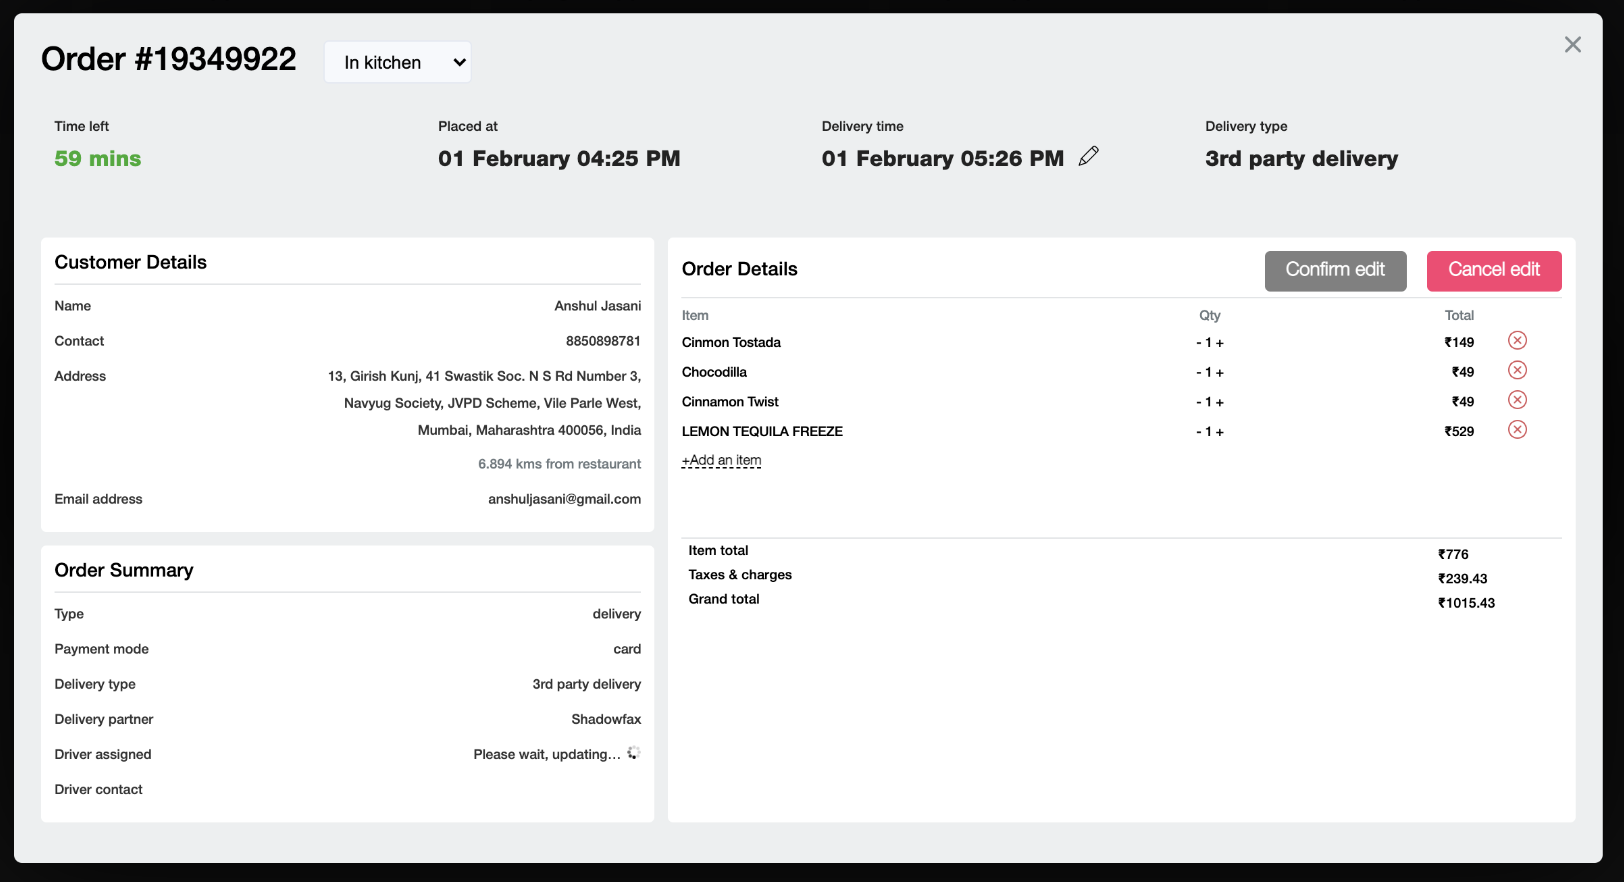Remove Cinnamon Twist from order
The width and height of the screenshot is (1624, 882).
tap(1517, 400)
